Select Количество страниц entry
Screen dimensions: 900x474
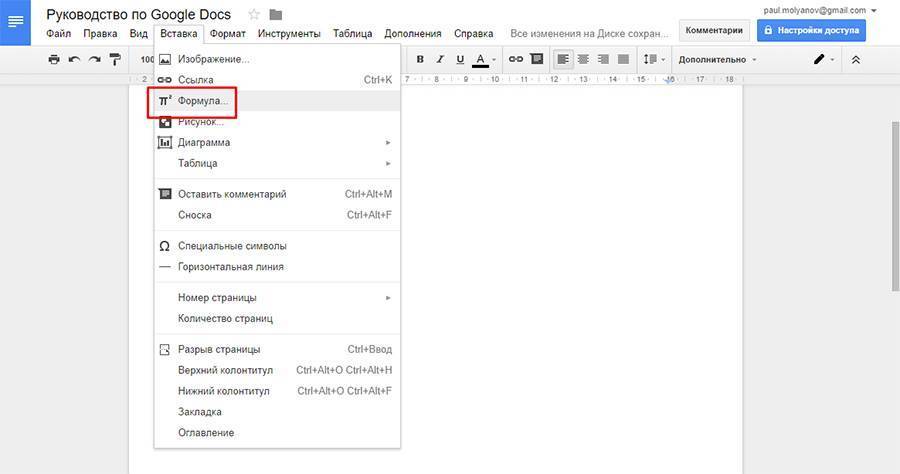point(277,318)
